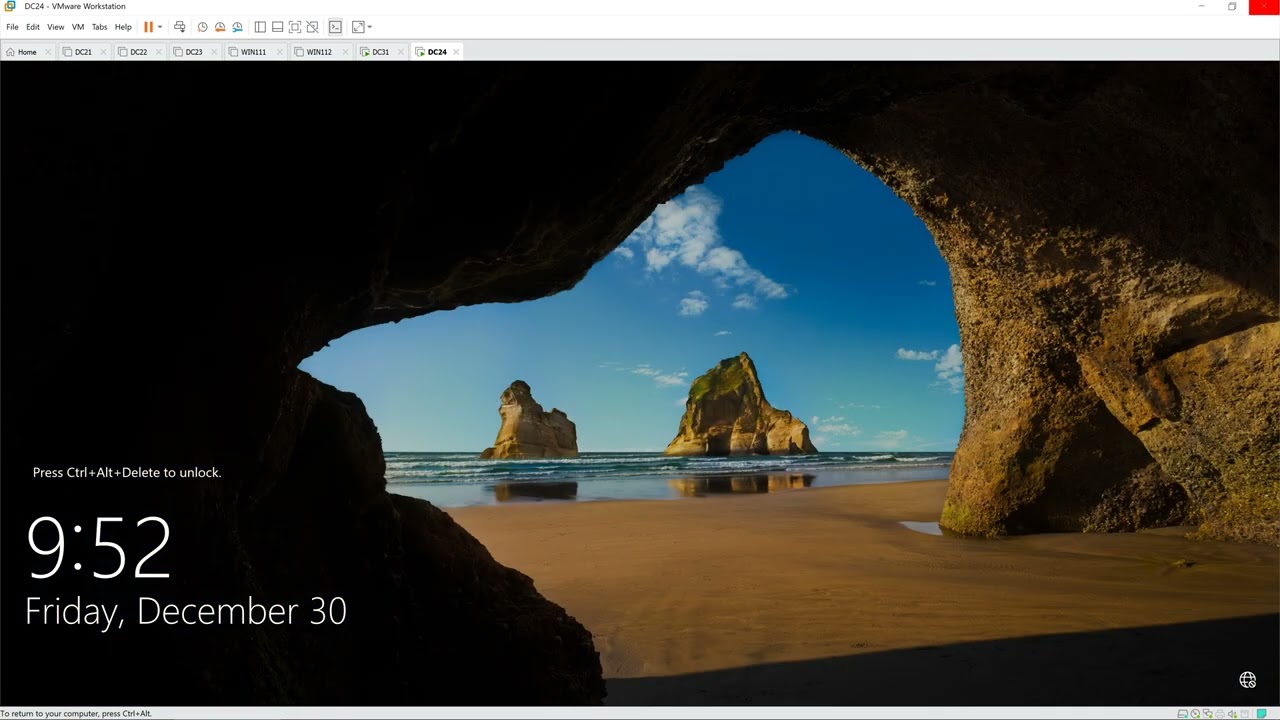1280x720 pixels.
Task: Open the power options dropdown arrow
Action: point(160,27)
